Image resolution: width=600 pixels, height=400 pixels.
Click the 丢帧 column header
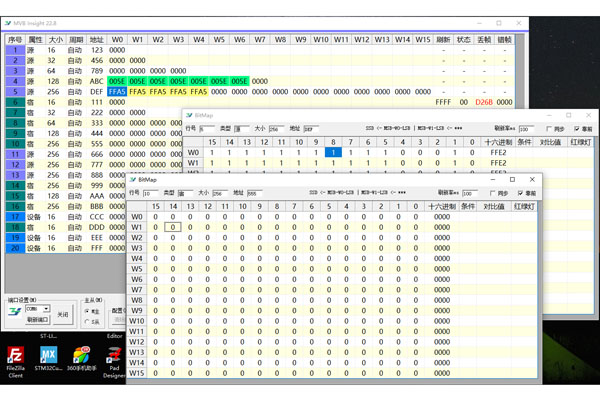pos(484,39)
